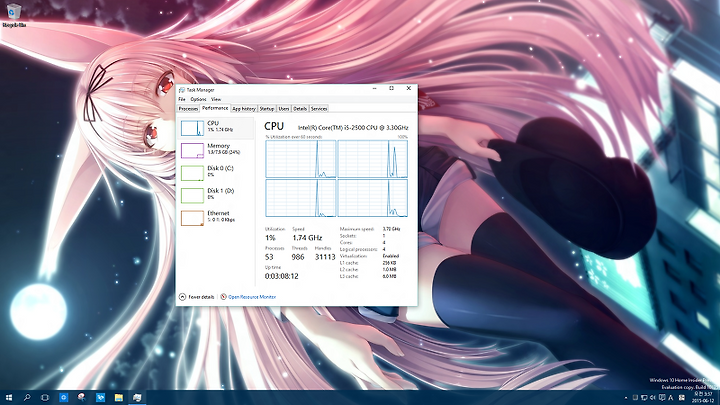Open Task View from the taskbar

coord(45,398)
